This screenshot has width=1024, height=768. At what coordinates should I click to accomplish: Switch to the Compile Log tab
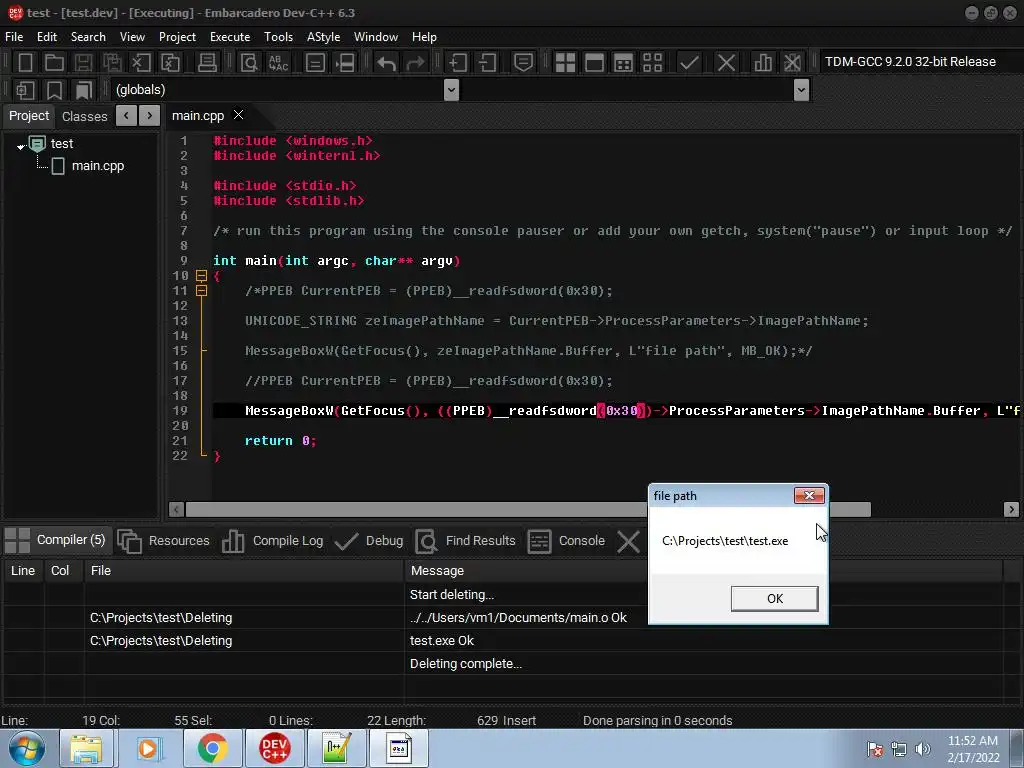[273, 541]
